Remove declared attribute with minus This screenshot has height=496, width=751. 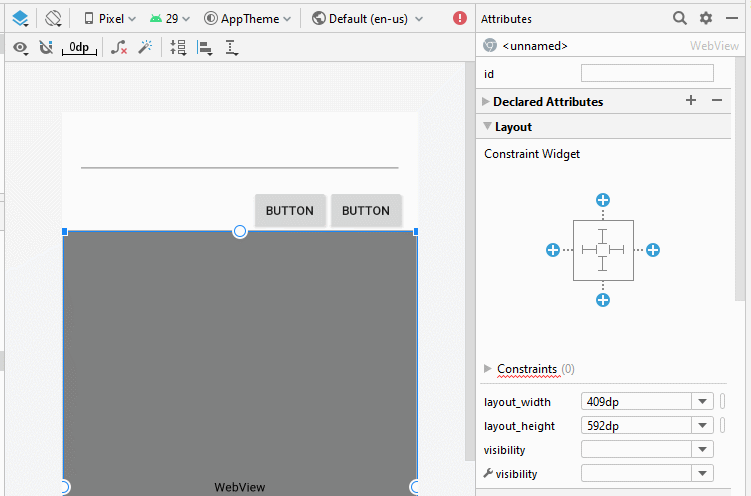point(717,101)
